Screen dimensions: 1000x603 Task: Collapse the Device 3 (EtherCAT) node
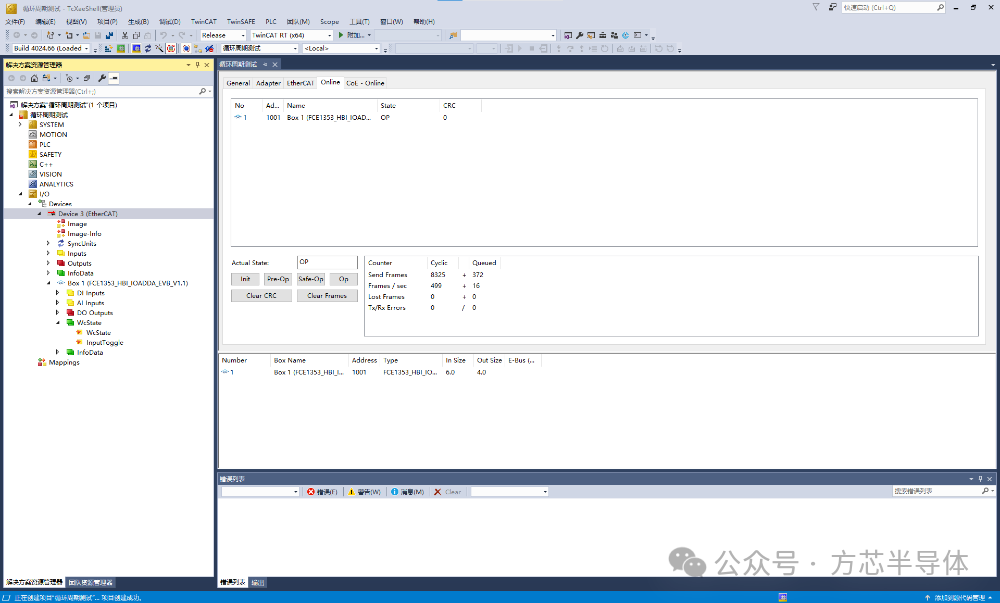tap(40, 214)
